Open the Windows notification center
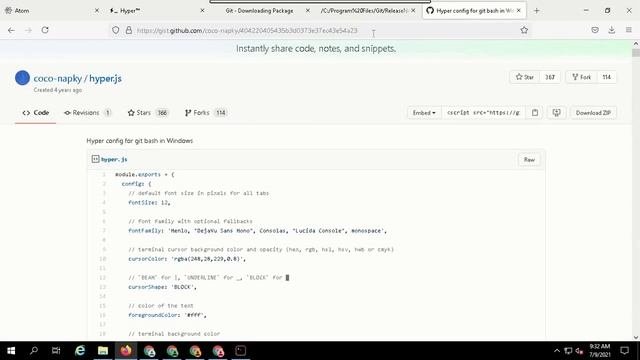The height and width of the screenshot is (360, 640). pyautogui.click(x=624, y=351)
